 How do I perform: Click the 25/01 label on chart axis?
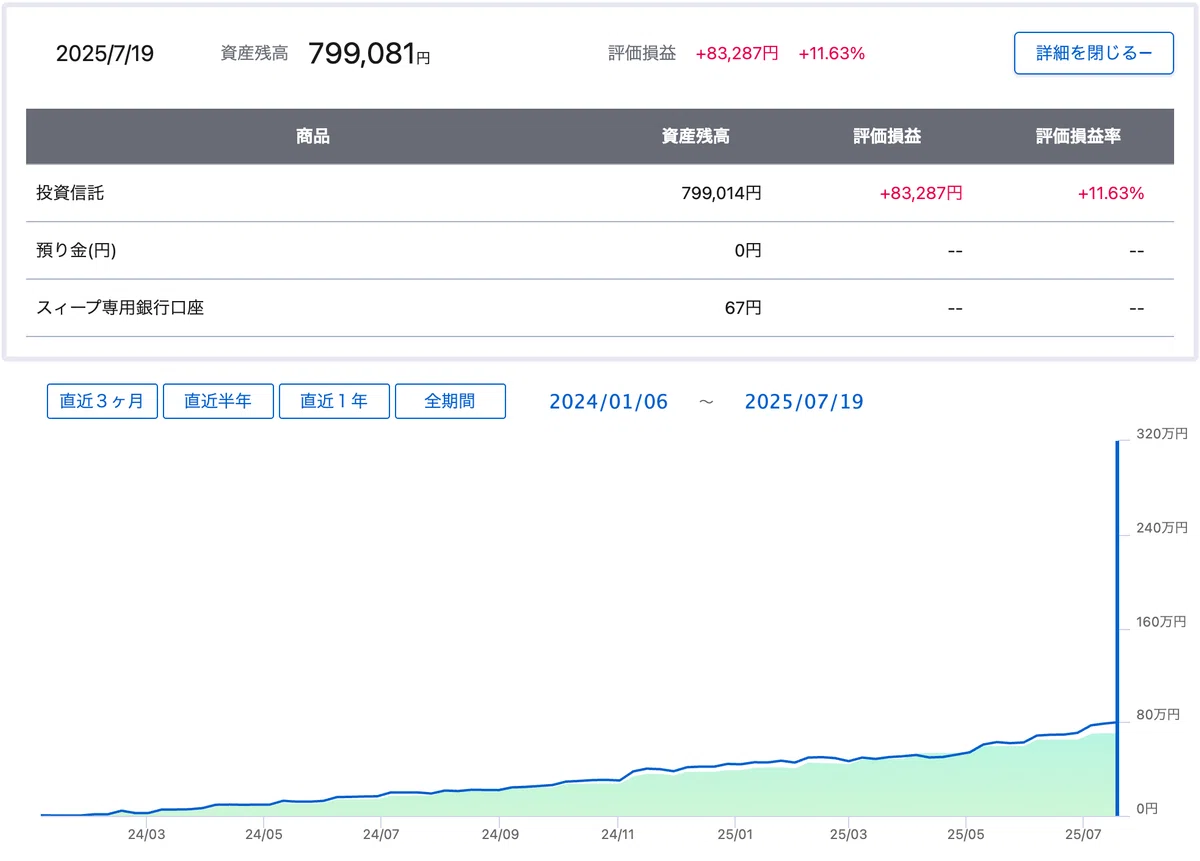coord(734,833)
